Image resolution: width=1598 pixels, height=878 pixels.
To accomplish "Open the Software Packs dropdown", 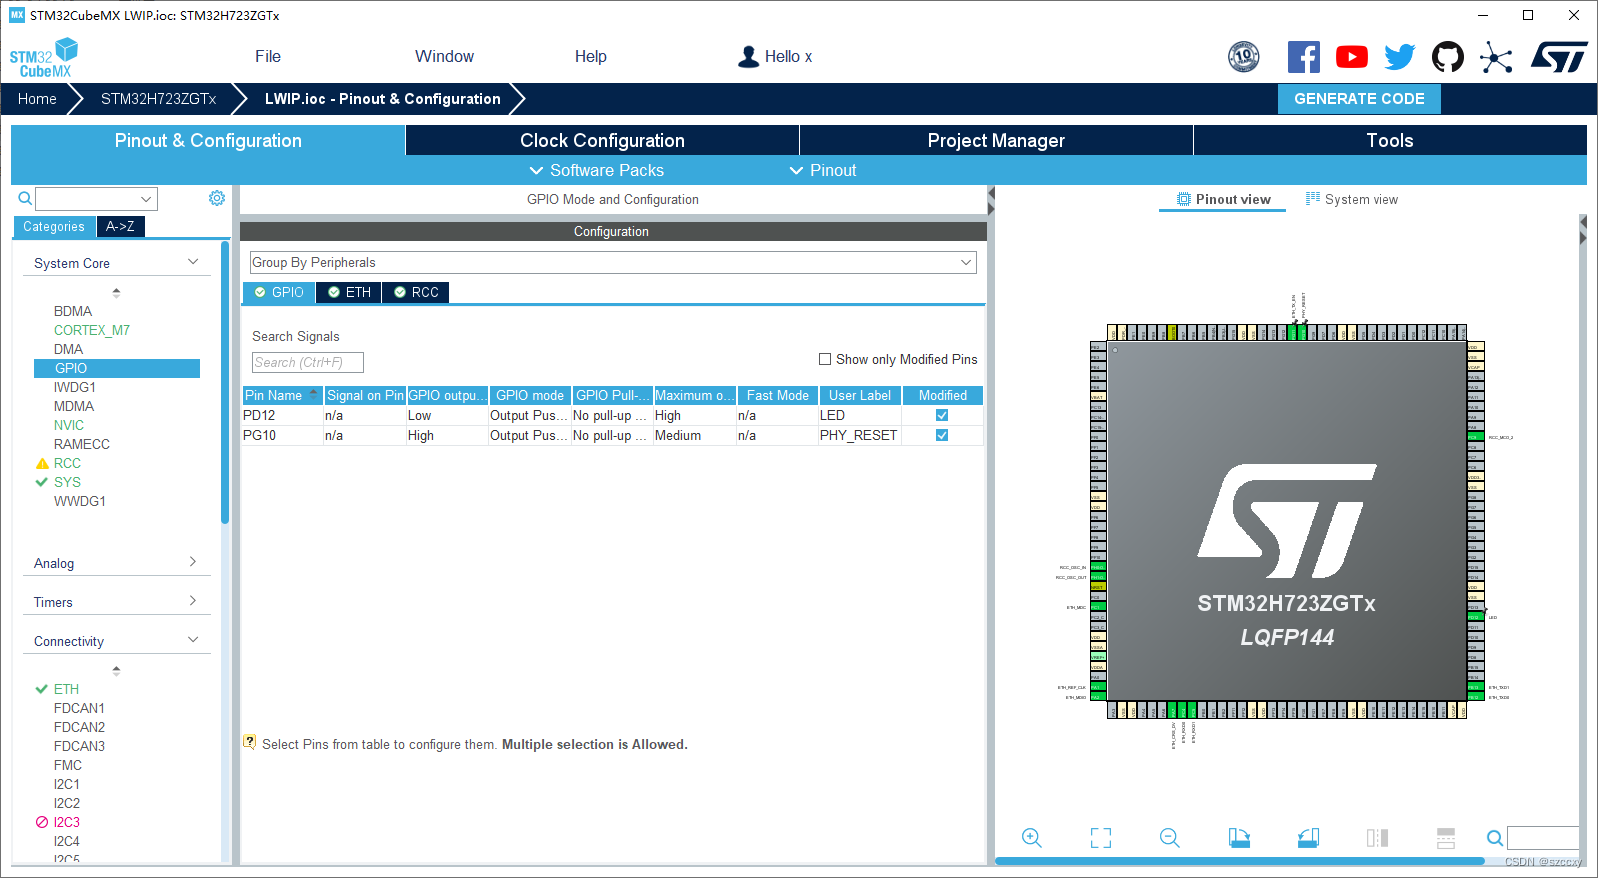I will pyautogui.click(x=597, y=170).
